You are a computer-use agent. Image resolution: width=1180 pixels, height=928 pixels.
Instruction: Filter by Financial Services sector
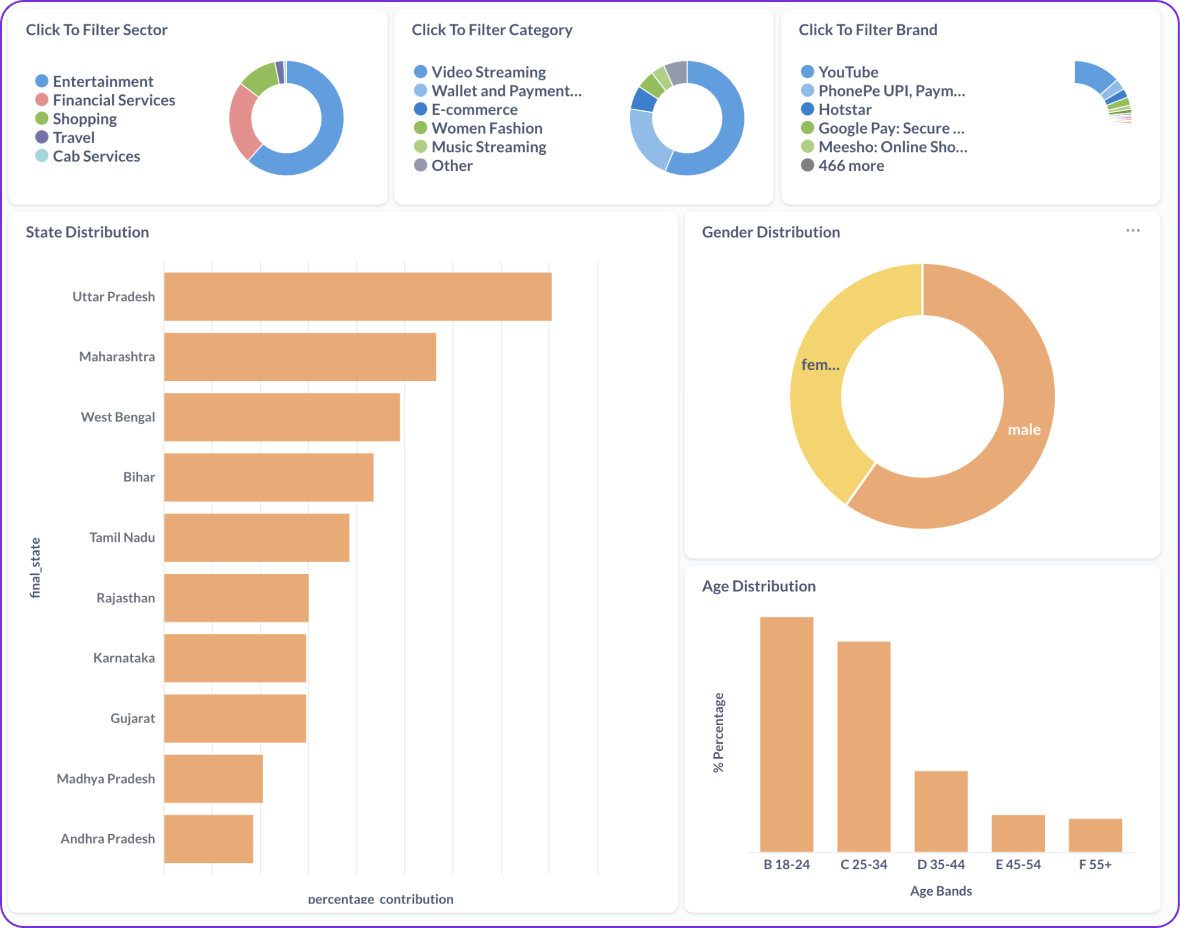113,100
